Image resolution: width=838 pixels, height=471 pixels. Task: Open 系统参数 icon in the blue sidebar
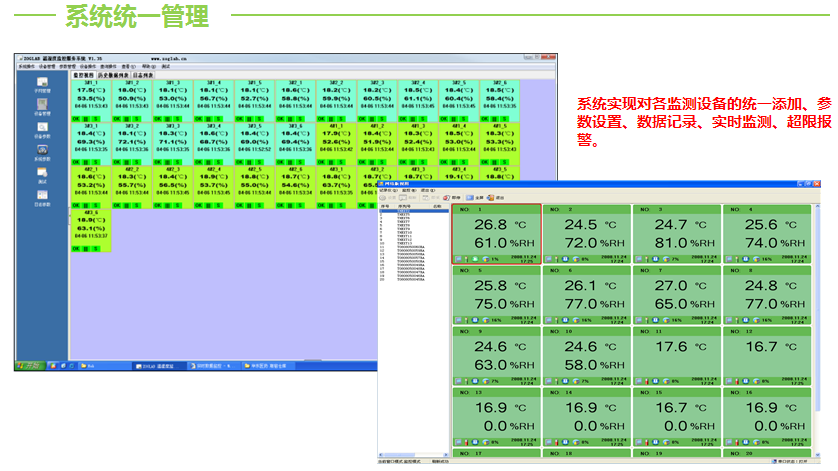(42, 150)
